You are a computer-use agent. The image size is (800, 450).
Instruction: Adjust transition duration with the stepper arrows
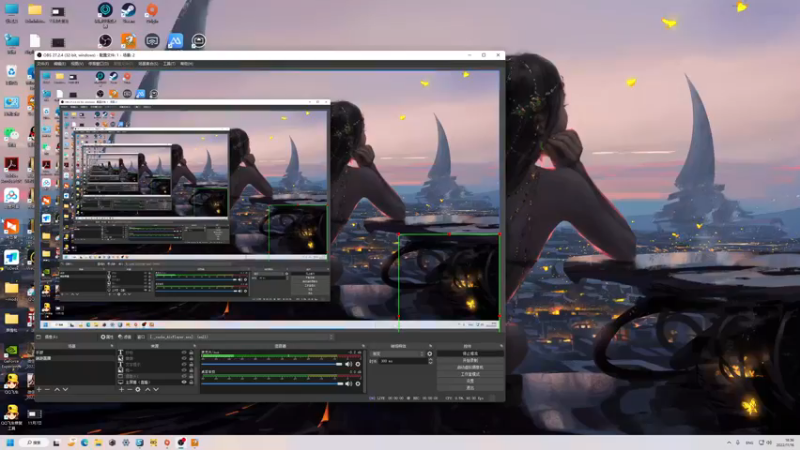pos(430,361)
